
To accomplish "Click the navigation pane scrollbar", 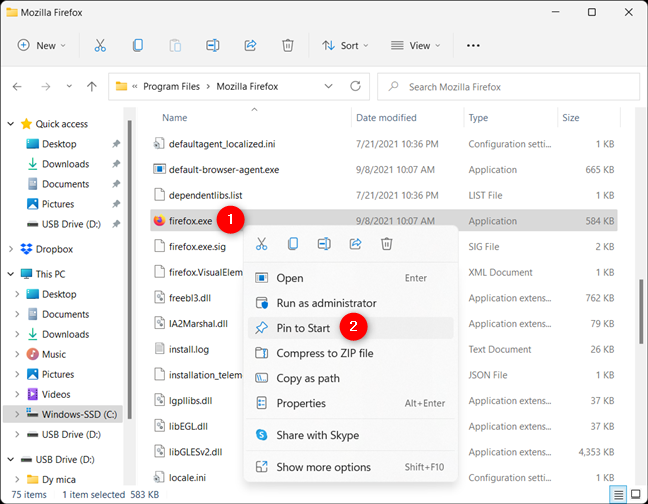I will (x=129, y=269).
